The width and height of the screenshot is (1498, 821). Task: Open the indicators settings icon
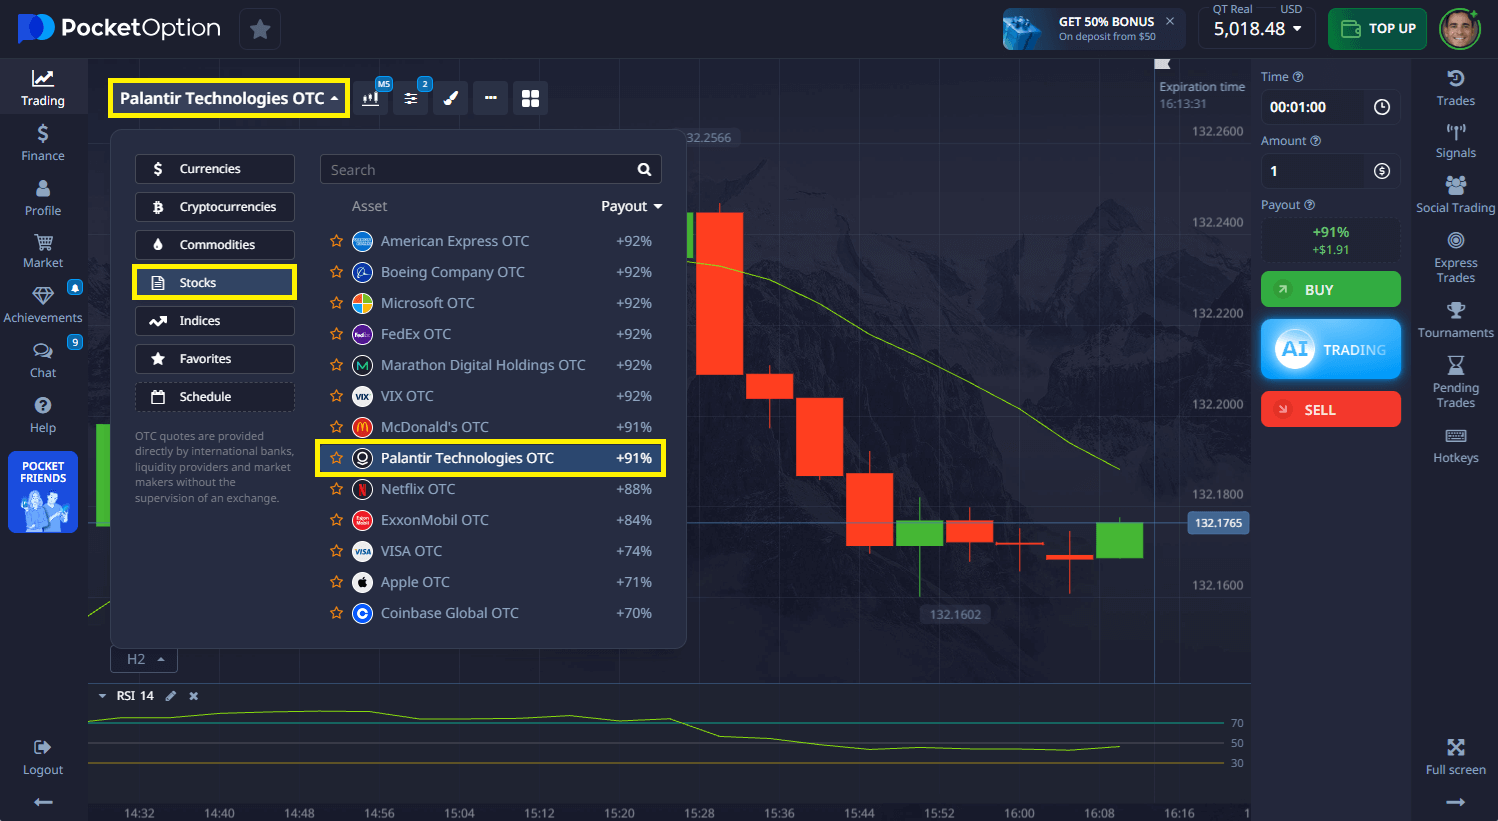coord(411,98)
